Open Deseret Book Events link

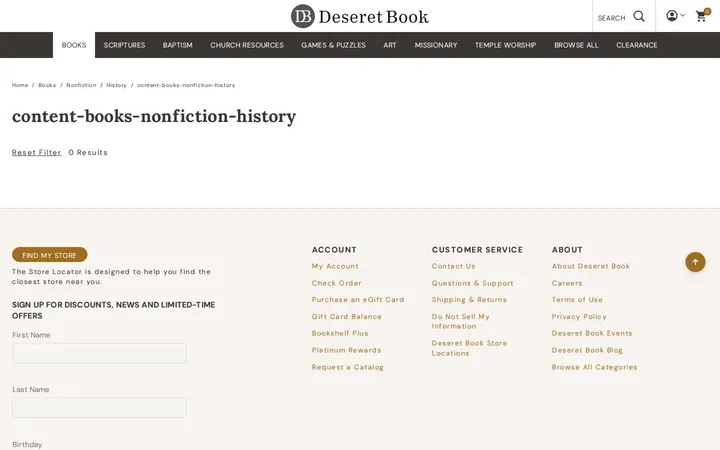point(592,333)
